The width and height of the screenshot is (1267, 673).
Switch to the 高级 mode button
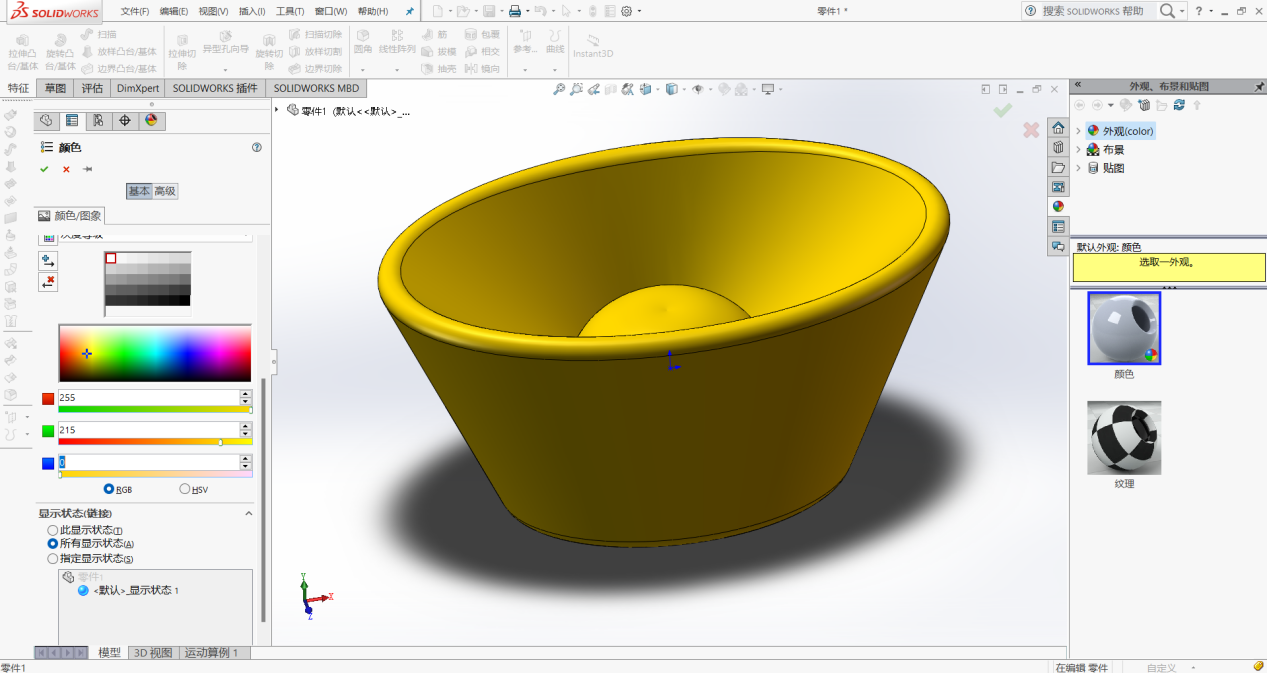[165, 191]
